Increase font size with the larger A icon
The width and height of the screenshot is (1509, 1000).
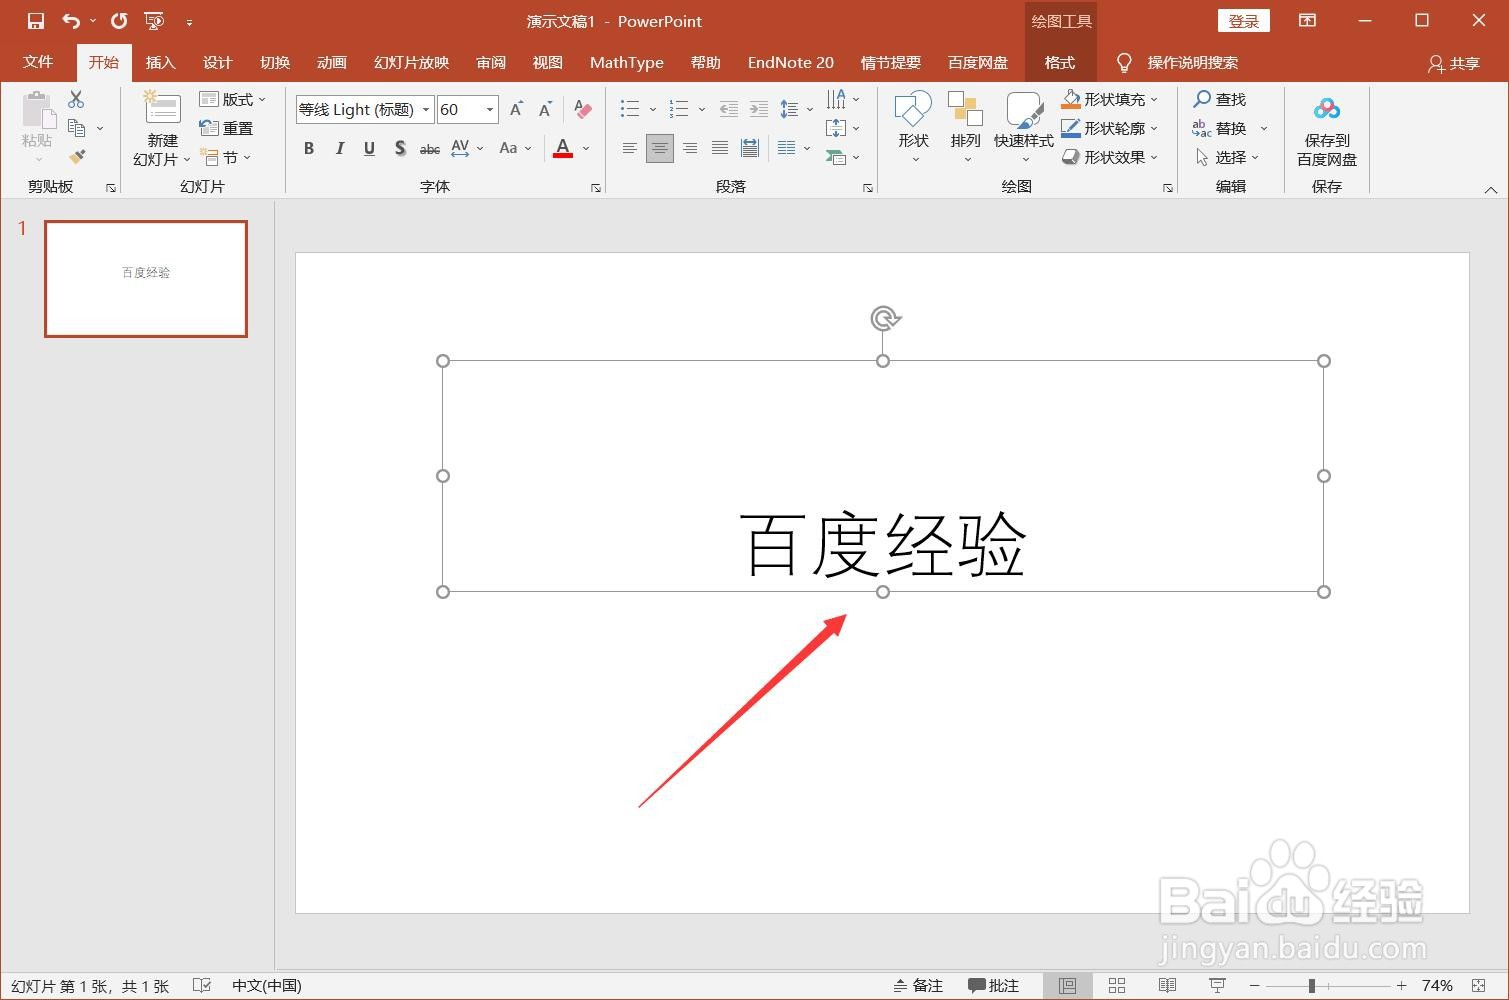pos(516,110)
